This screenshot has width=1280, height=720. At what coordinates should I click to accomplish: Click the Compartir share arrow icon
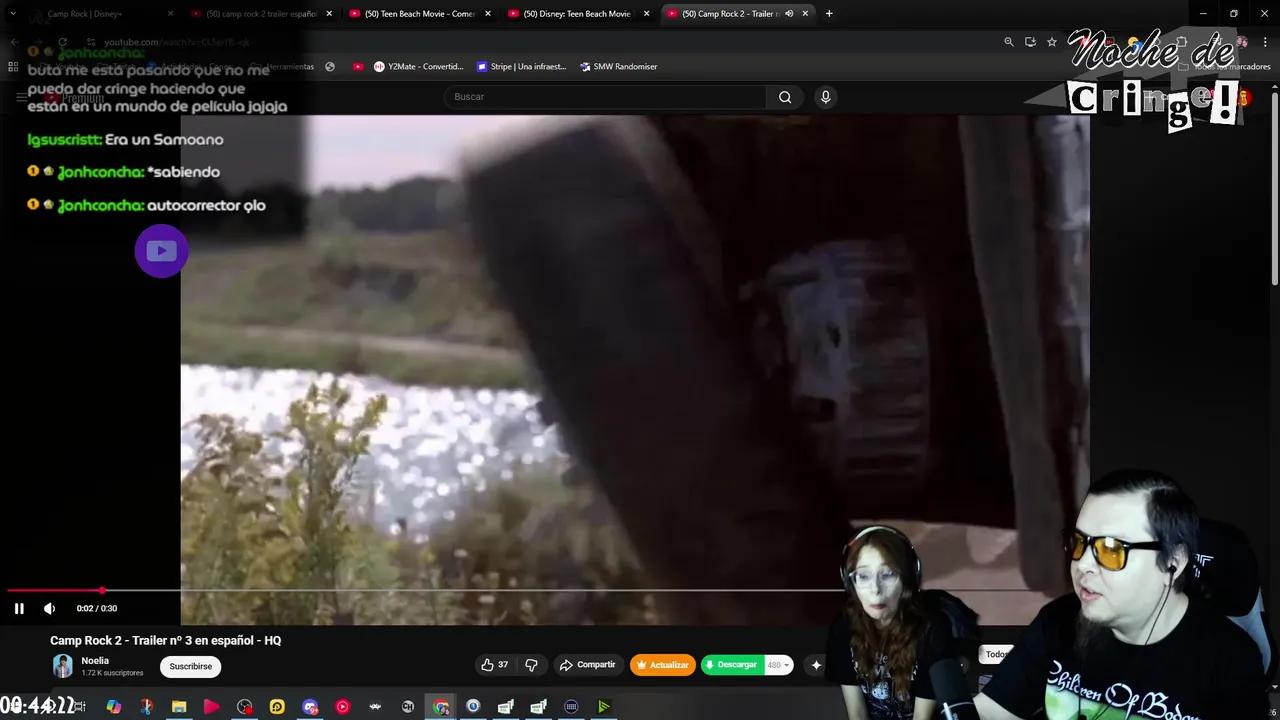(x=566, y=664)
